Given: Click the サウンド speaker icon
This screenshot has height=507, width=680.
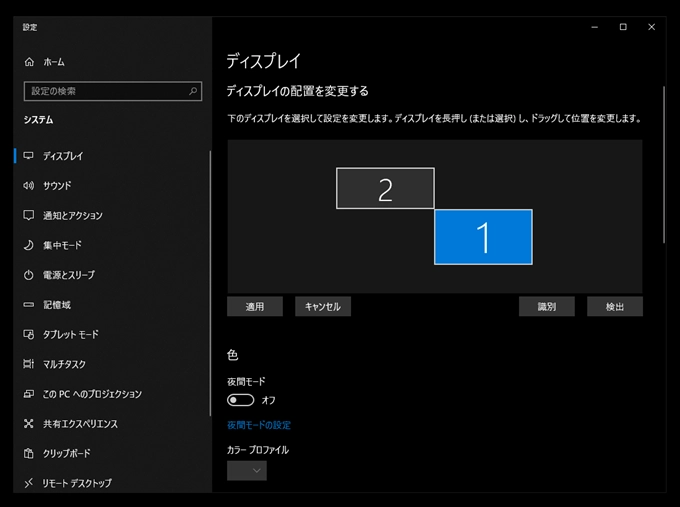Looking at the screenshot, I should (x=29, y=186).
